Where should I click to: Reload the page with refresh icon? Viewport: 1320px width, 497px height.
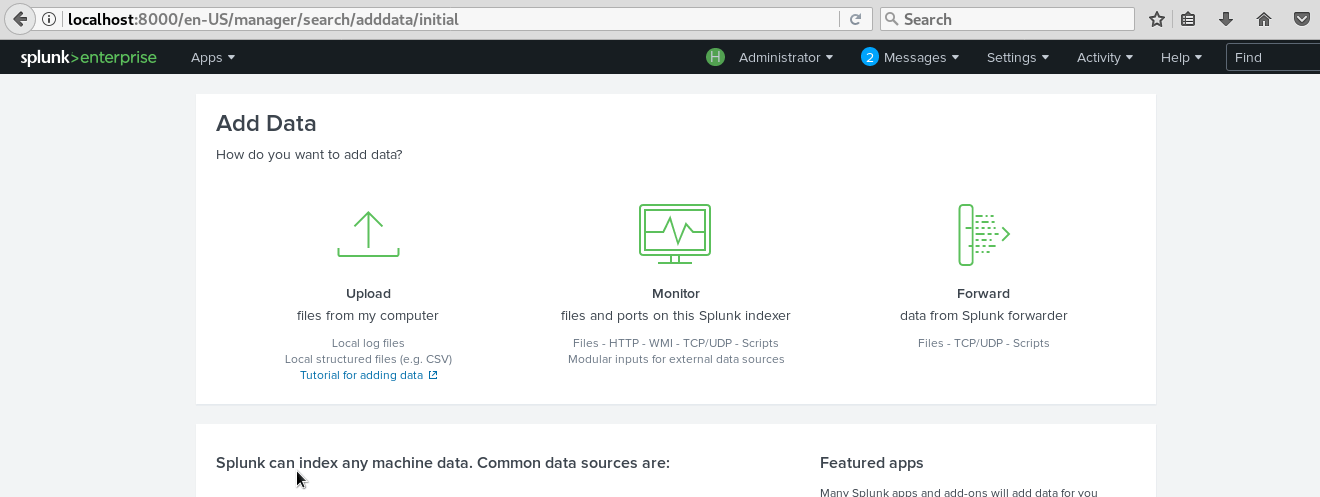tap(855, 19)
